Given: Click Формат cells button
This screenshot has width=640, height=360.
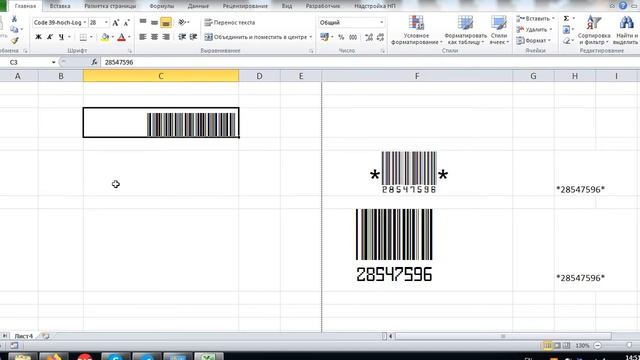Looking at the screenshot, I should click(x=533, y=40).
